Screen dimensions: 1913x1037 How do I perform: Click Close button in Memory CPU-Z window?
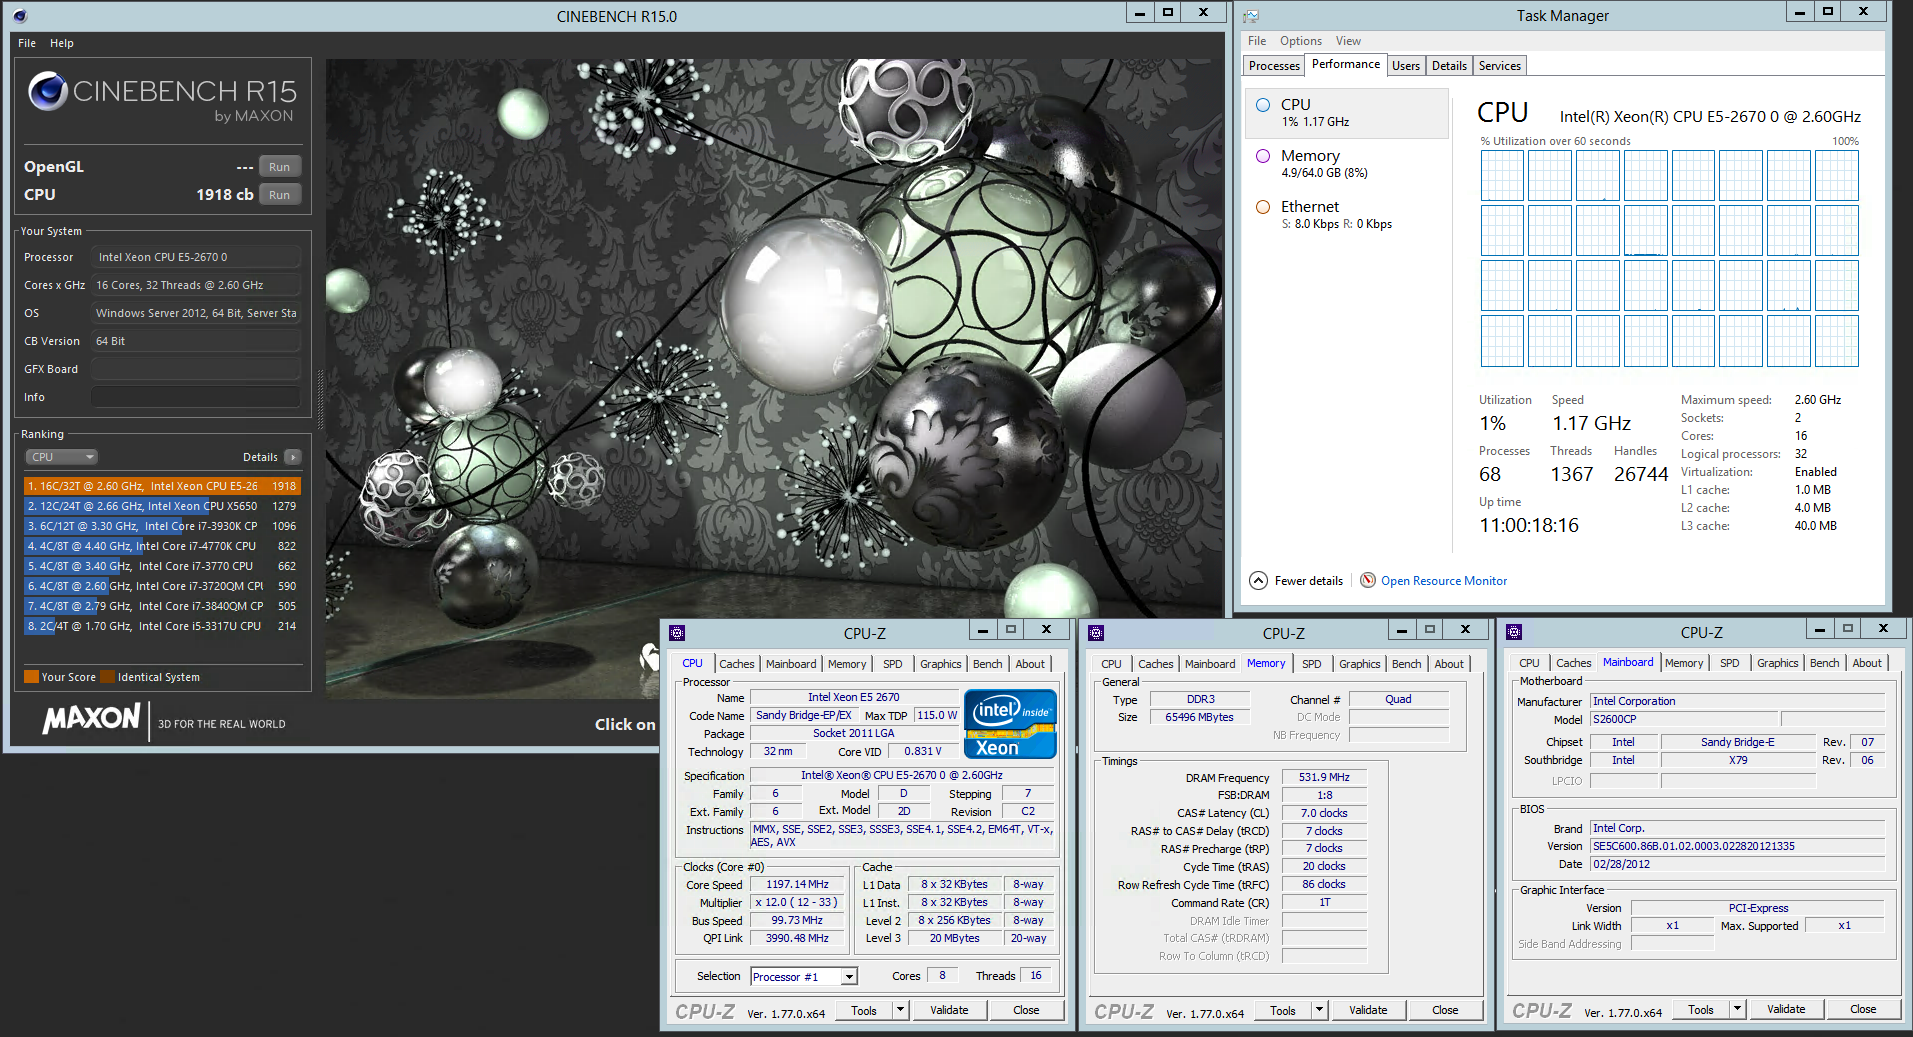(1445, 1010)
